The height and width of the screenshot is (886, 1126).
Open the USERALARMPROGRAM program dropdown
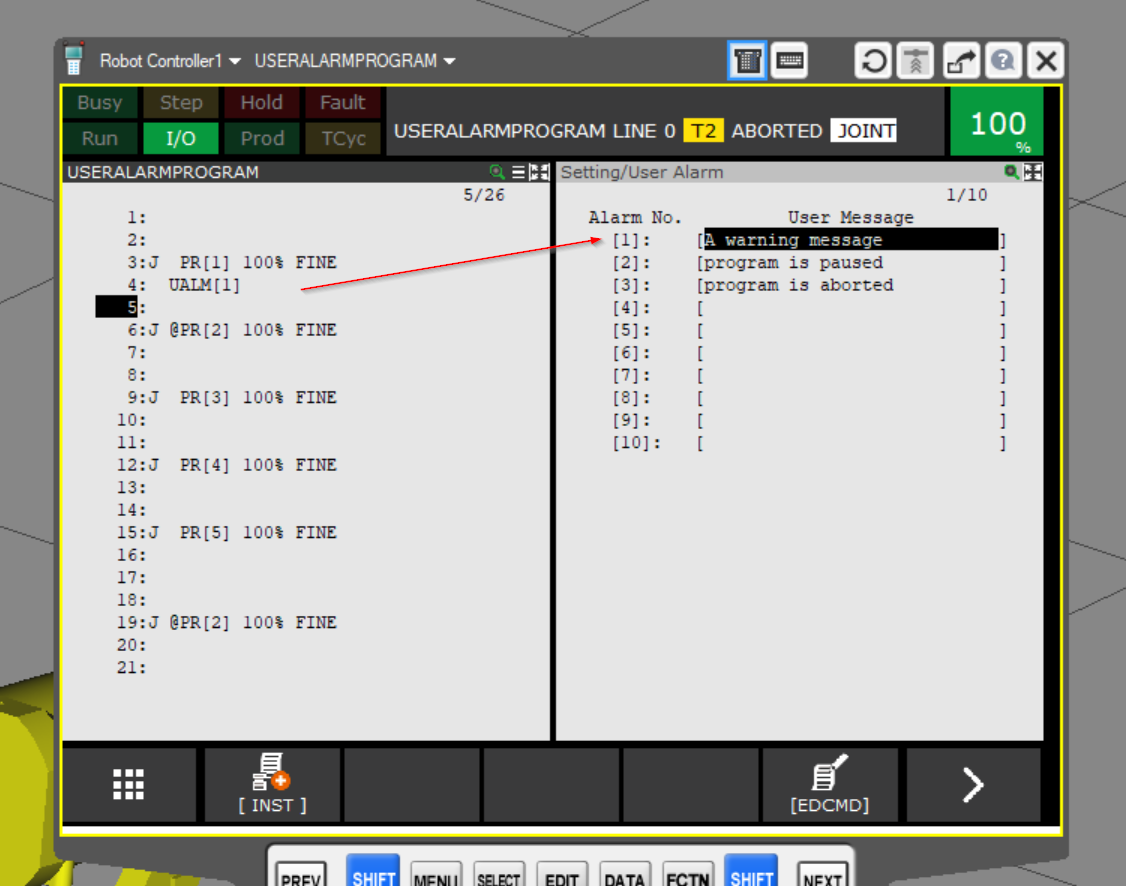pyautogui.click(x=355, y=61)
